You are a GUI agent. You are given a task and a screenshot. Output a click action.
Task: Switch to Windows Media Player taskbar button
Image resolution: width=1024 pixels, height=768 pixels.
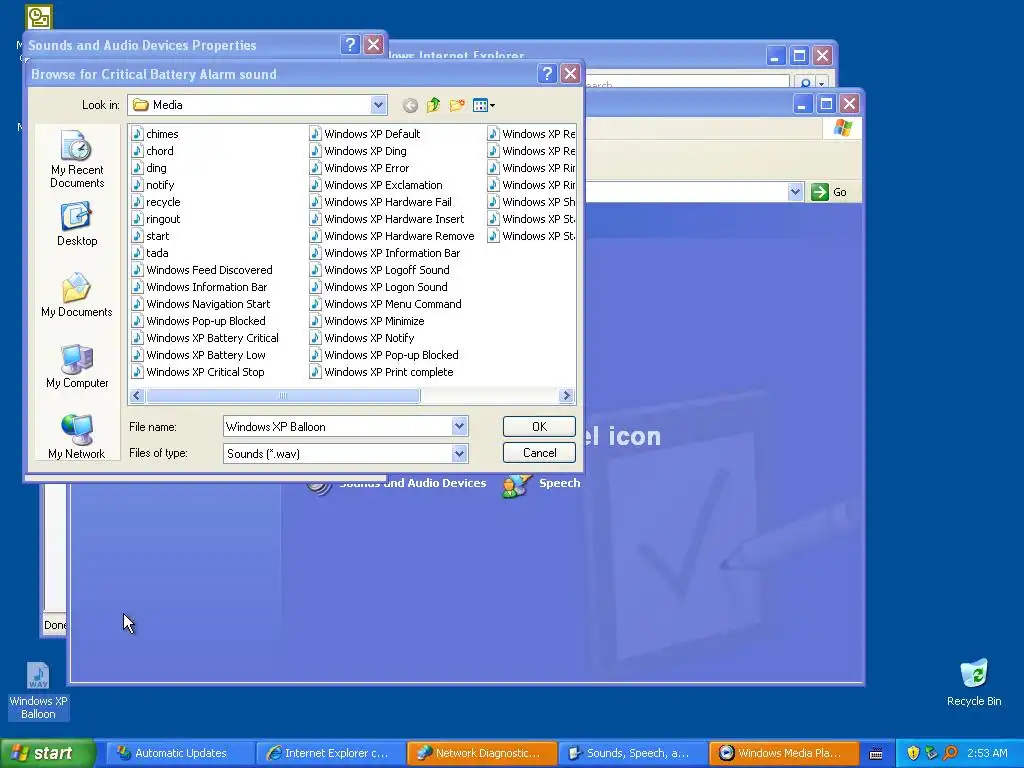(782, 753)
